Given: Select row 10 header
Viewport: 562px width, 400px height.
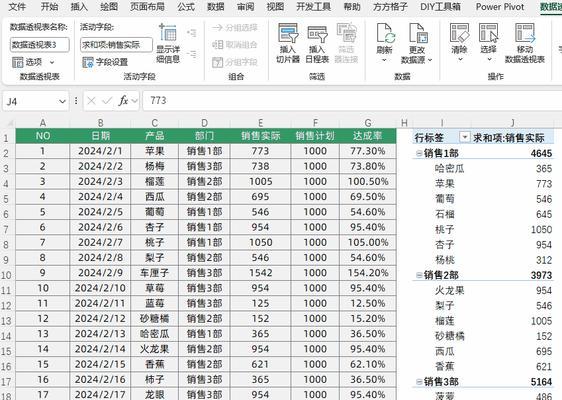Looking at the screenshot, I should 6,275.
